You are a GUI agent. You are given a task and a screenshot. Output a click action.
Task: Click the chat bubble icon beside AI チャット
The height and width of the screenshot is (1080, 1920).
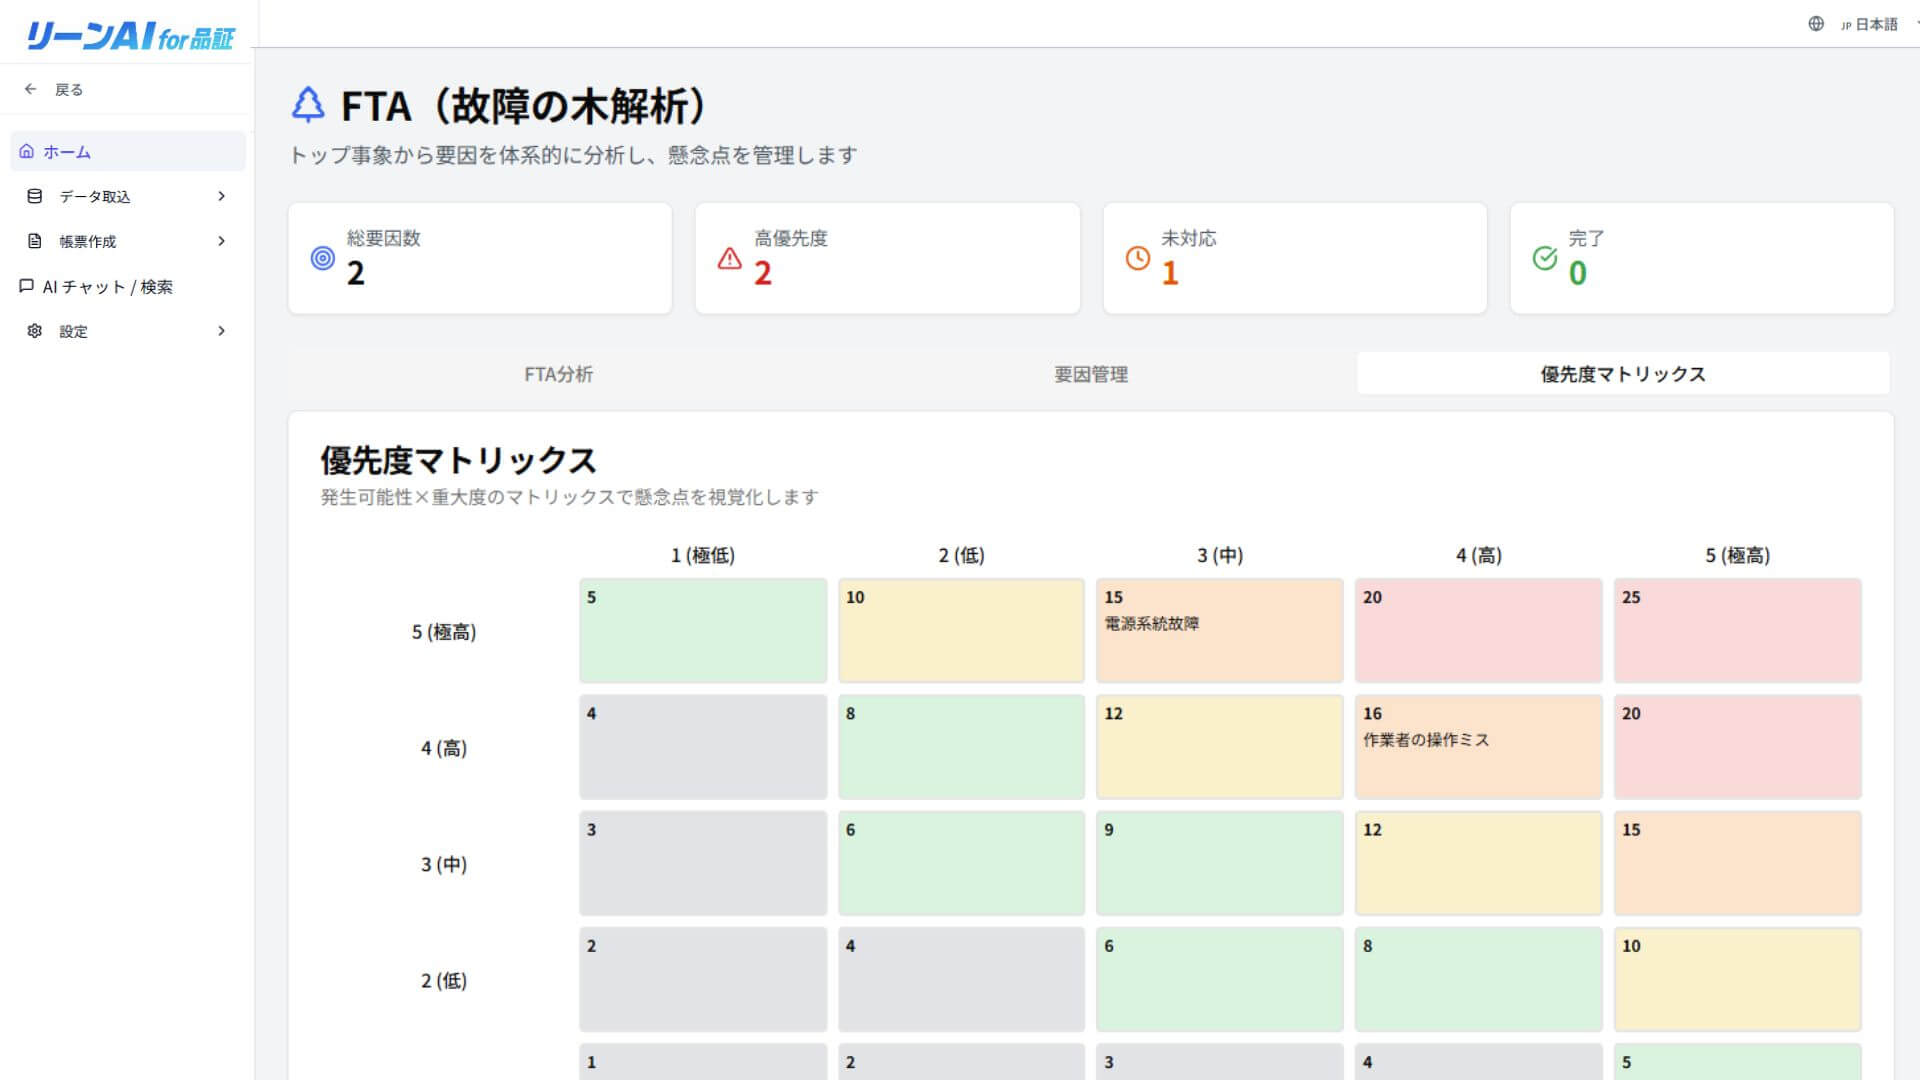(x=27, y=286)
